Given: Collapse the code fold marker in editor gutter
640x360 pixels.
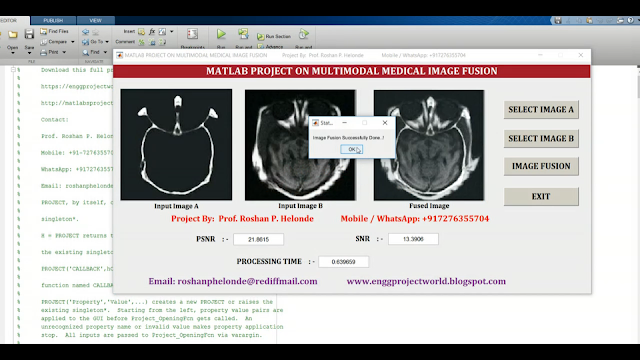Looking at the screenshot, I should pyautogui.click(x=13, y=70).
